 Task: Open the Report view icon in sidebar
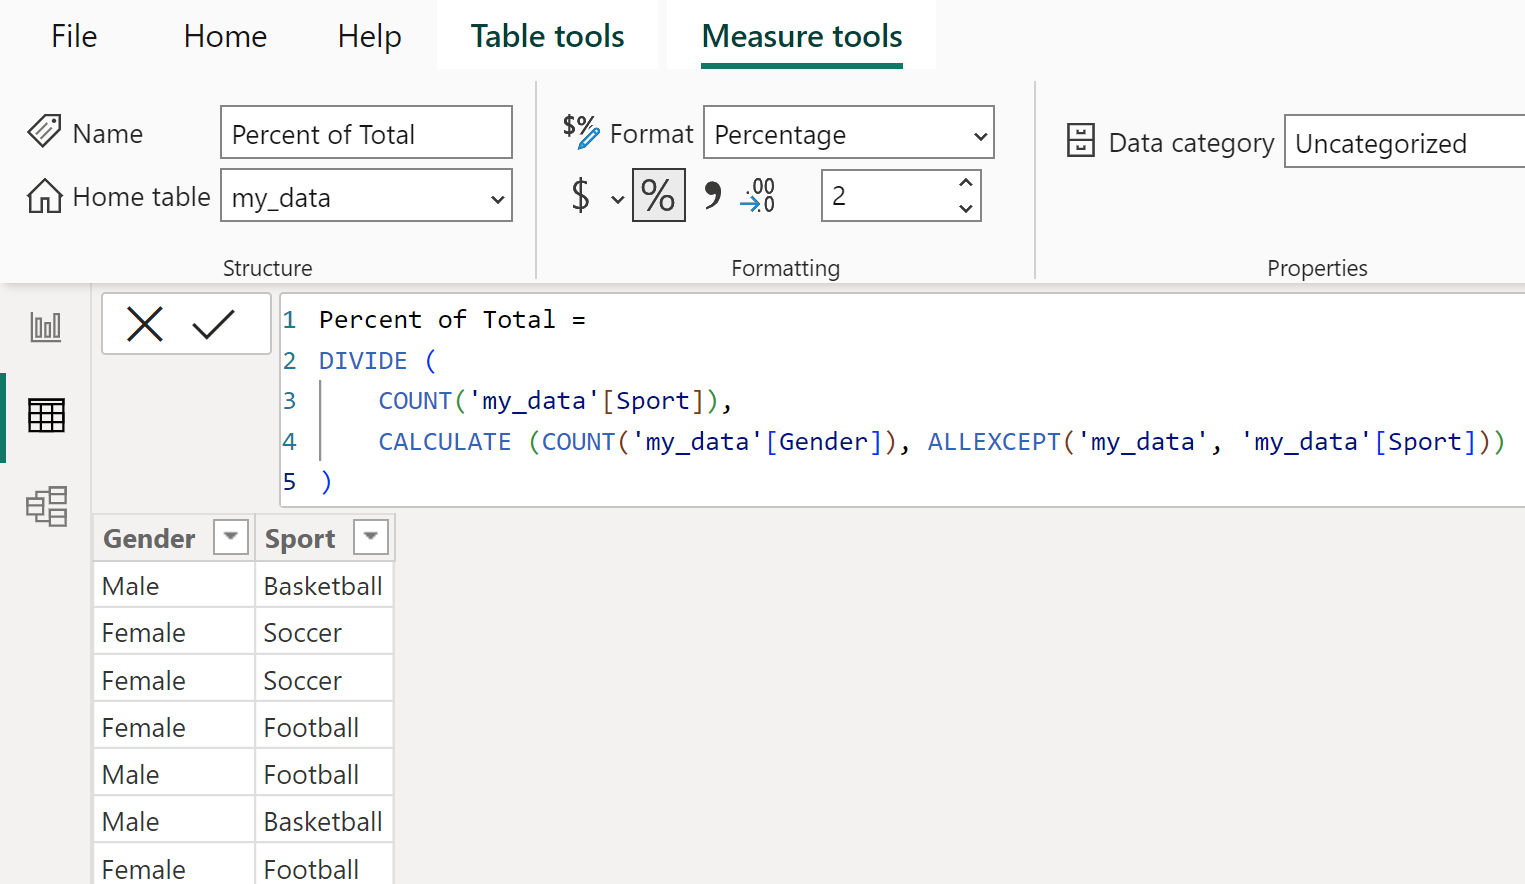tap(46, 327)
